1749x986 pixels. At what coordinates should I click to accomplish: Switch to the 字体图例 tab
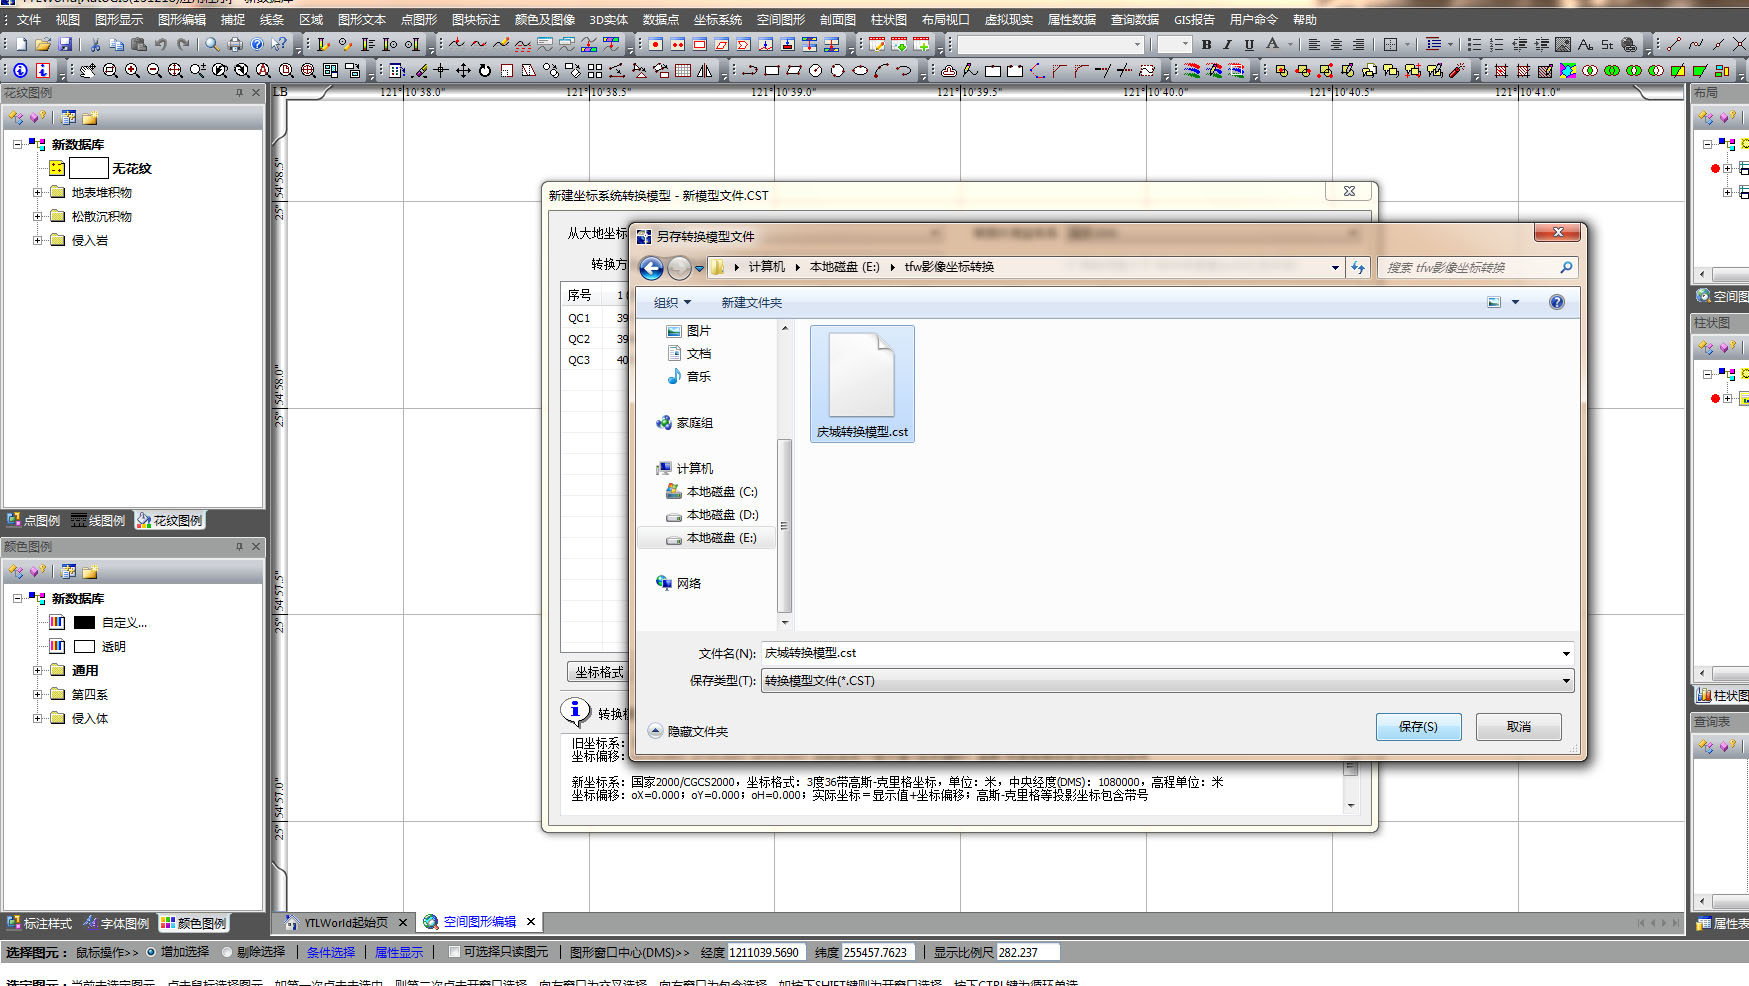pyautogui.click(x=117, y=923)
